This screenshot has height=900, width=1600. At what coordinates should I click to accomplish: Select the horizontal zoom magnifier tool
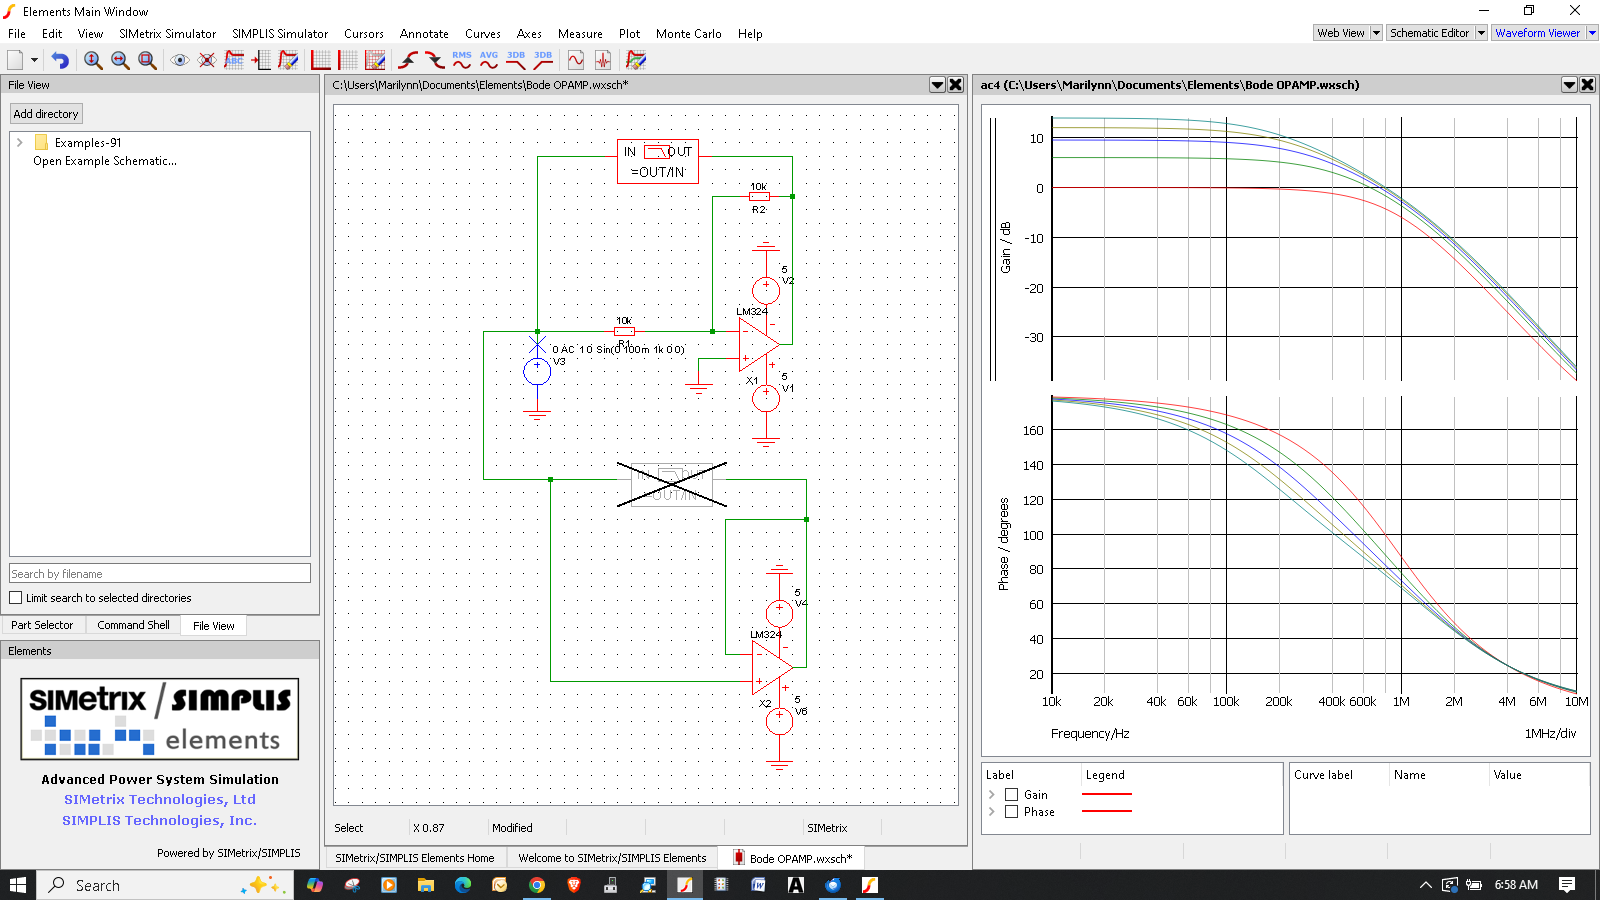pos(120,60)
